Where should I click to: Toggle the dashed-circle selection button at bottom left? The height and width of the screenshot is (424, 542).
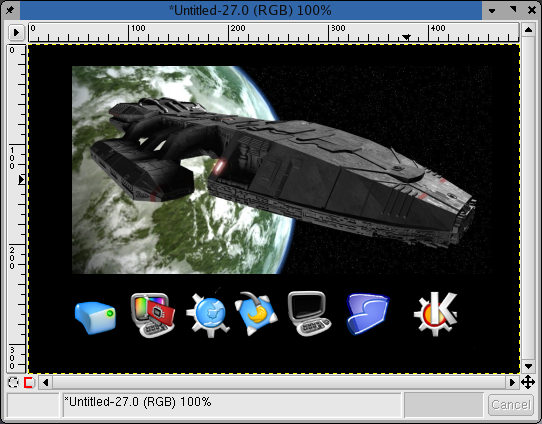[x=13, y=383]
